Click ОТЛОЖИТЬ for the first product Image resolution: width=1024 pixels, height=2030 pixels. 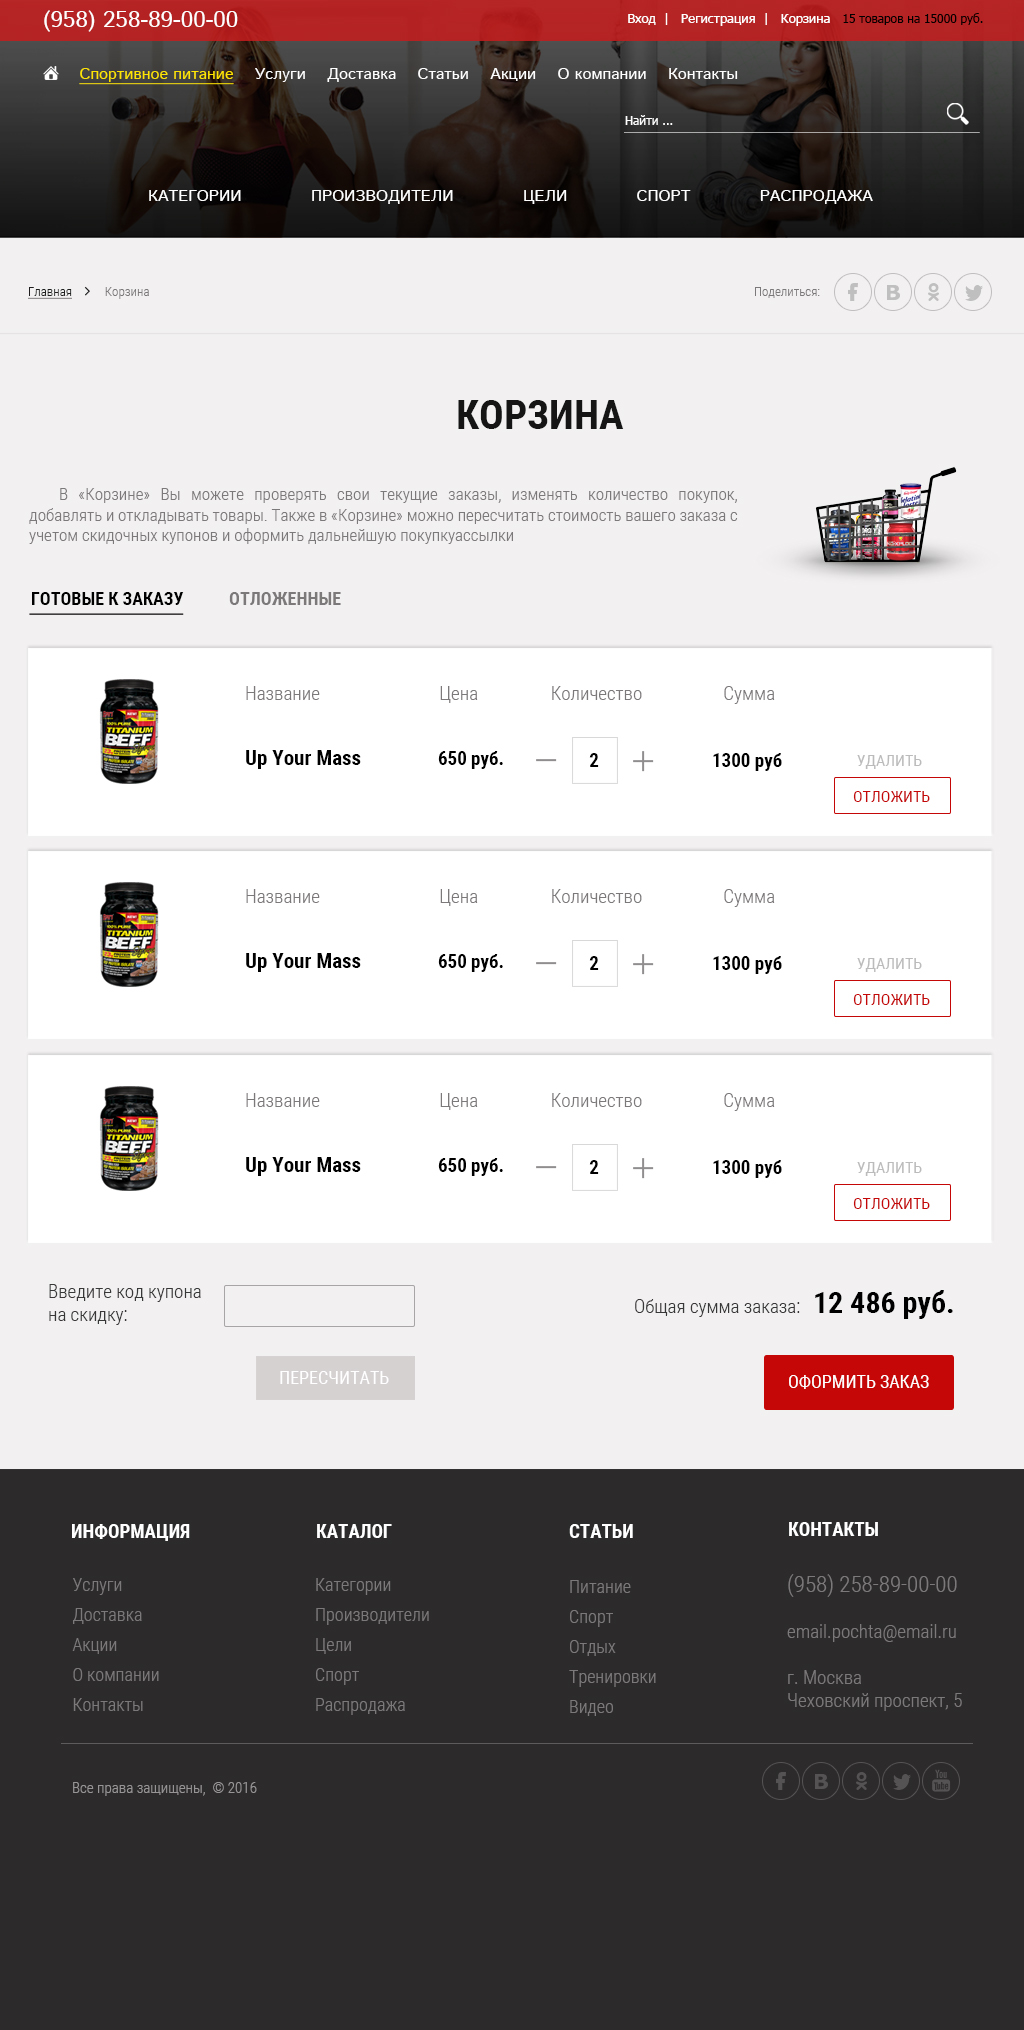coord(892,796)
